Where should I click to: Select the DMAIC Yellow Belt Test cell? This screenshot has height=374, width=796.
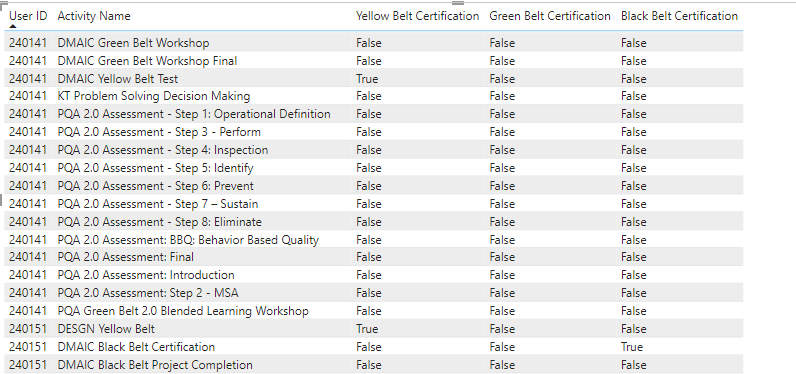pos(118,79)
